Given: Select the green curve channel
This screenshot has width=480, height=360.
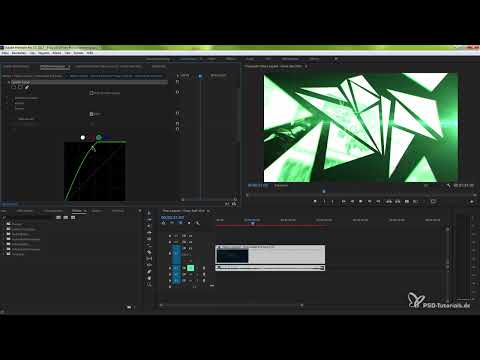Looking at the screenshot, I should (x=99, y=137).
